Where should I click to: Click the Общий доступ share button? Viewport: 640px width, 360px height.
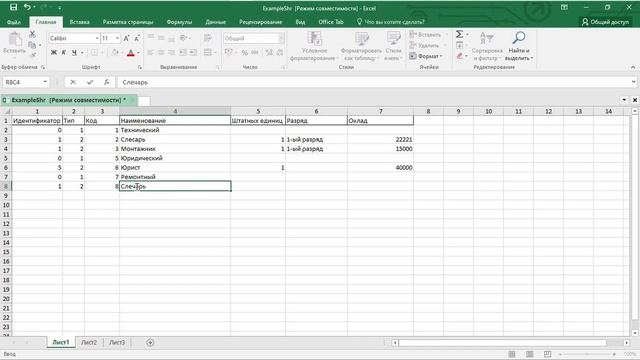pyautogui.click(x=605, y=22)
